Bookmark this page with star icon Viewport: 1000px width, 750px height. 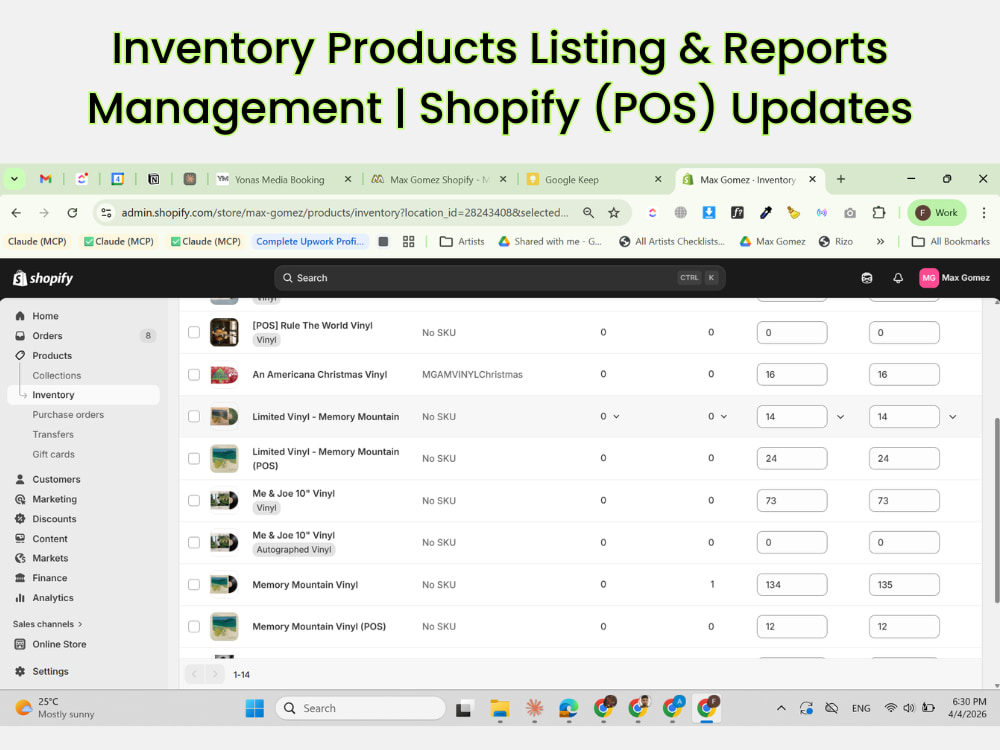(614, 213)
